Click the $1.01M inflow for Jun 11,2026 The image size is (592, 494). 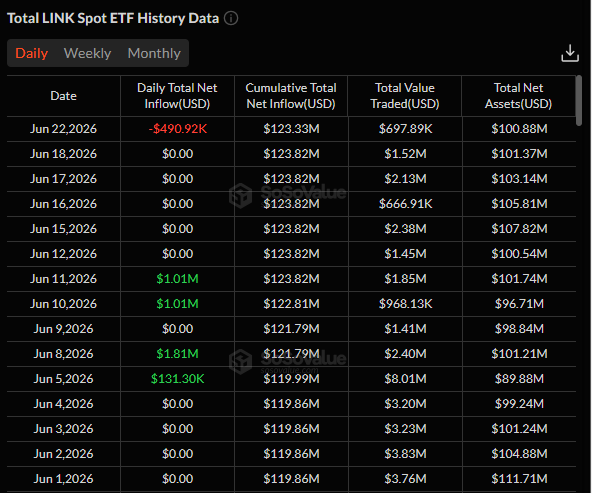point(177,279)
